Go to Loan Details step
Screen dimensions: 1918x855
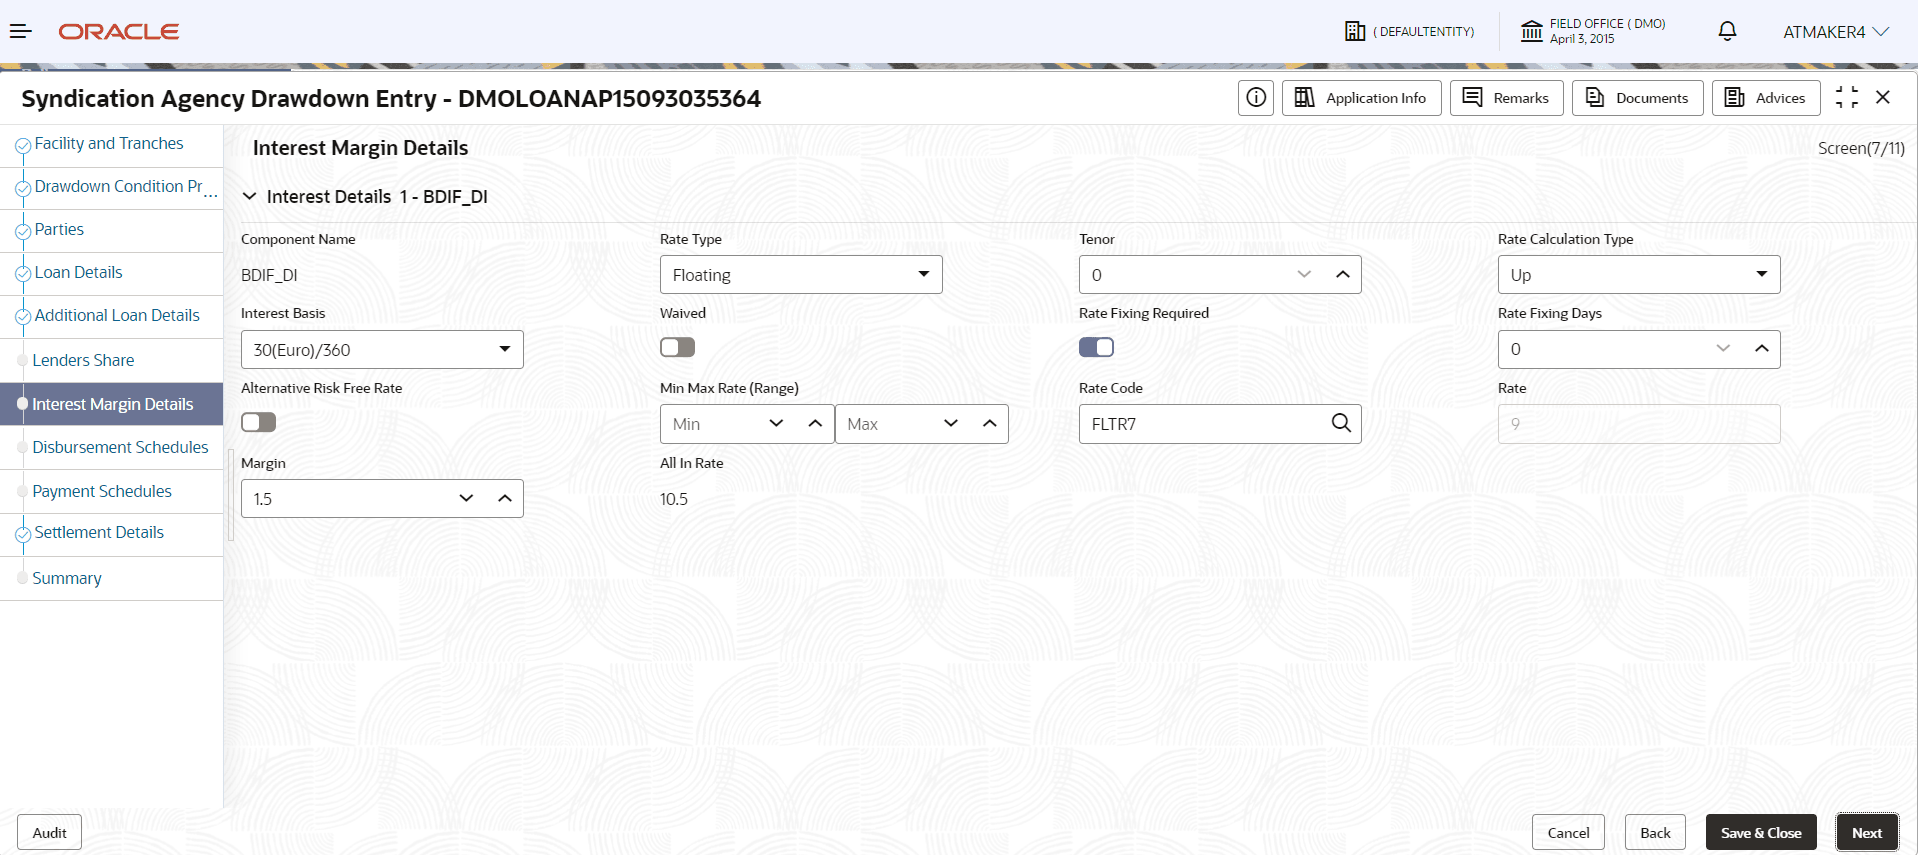[78, 273]
